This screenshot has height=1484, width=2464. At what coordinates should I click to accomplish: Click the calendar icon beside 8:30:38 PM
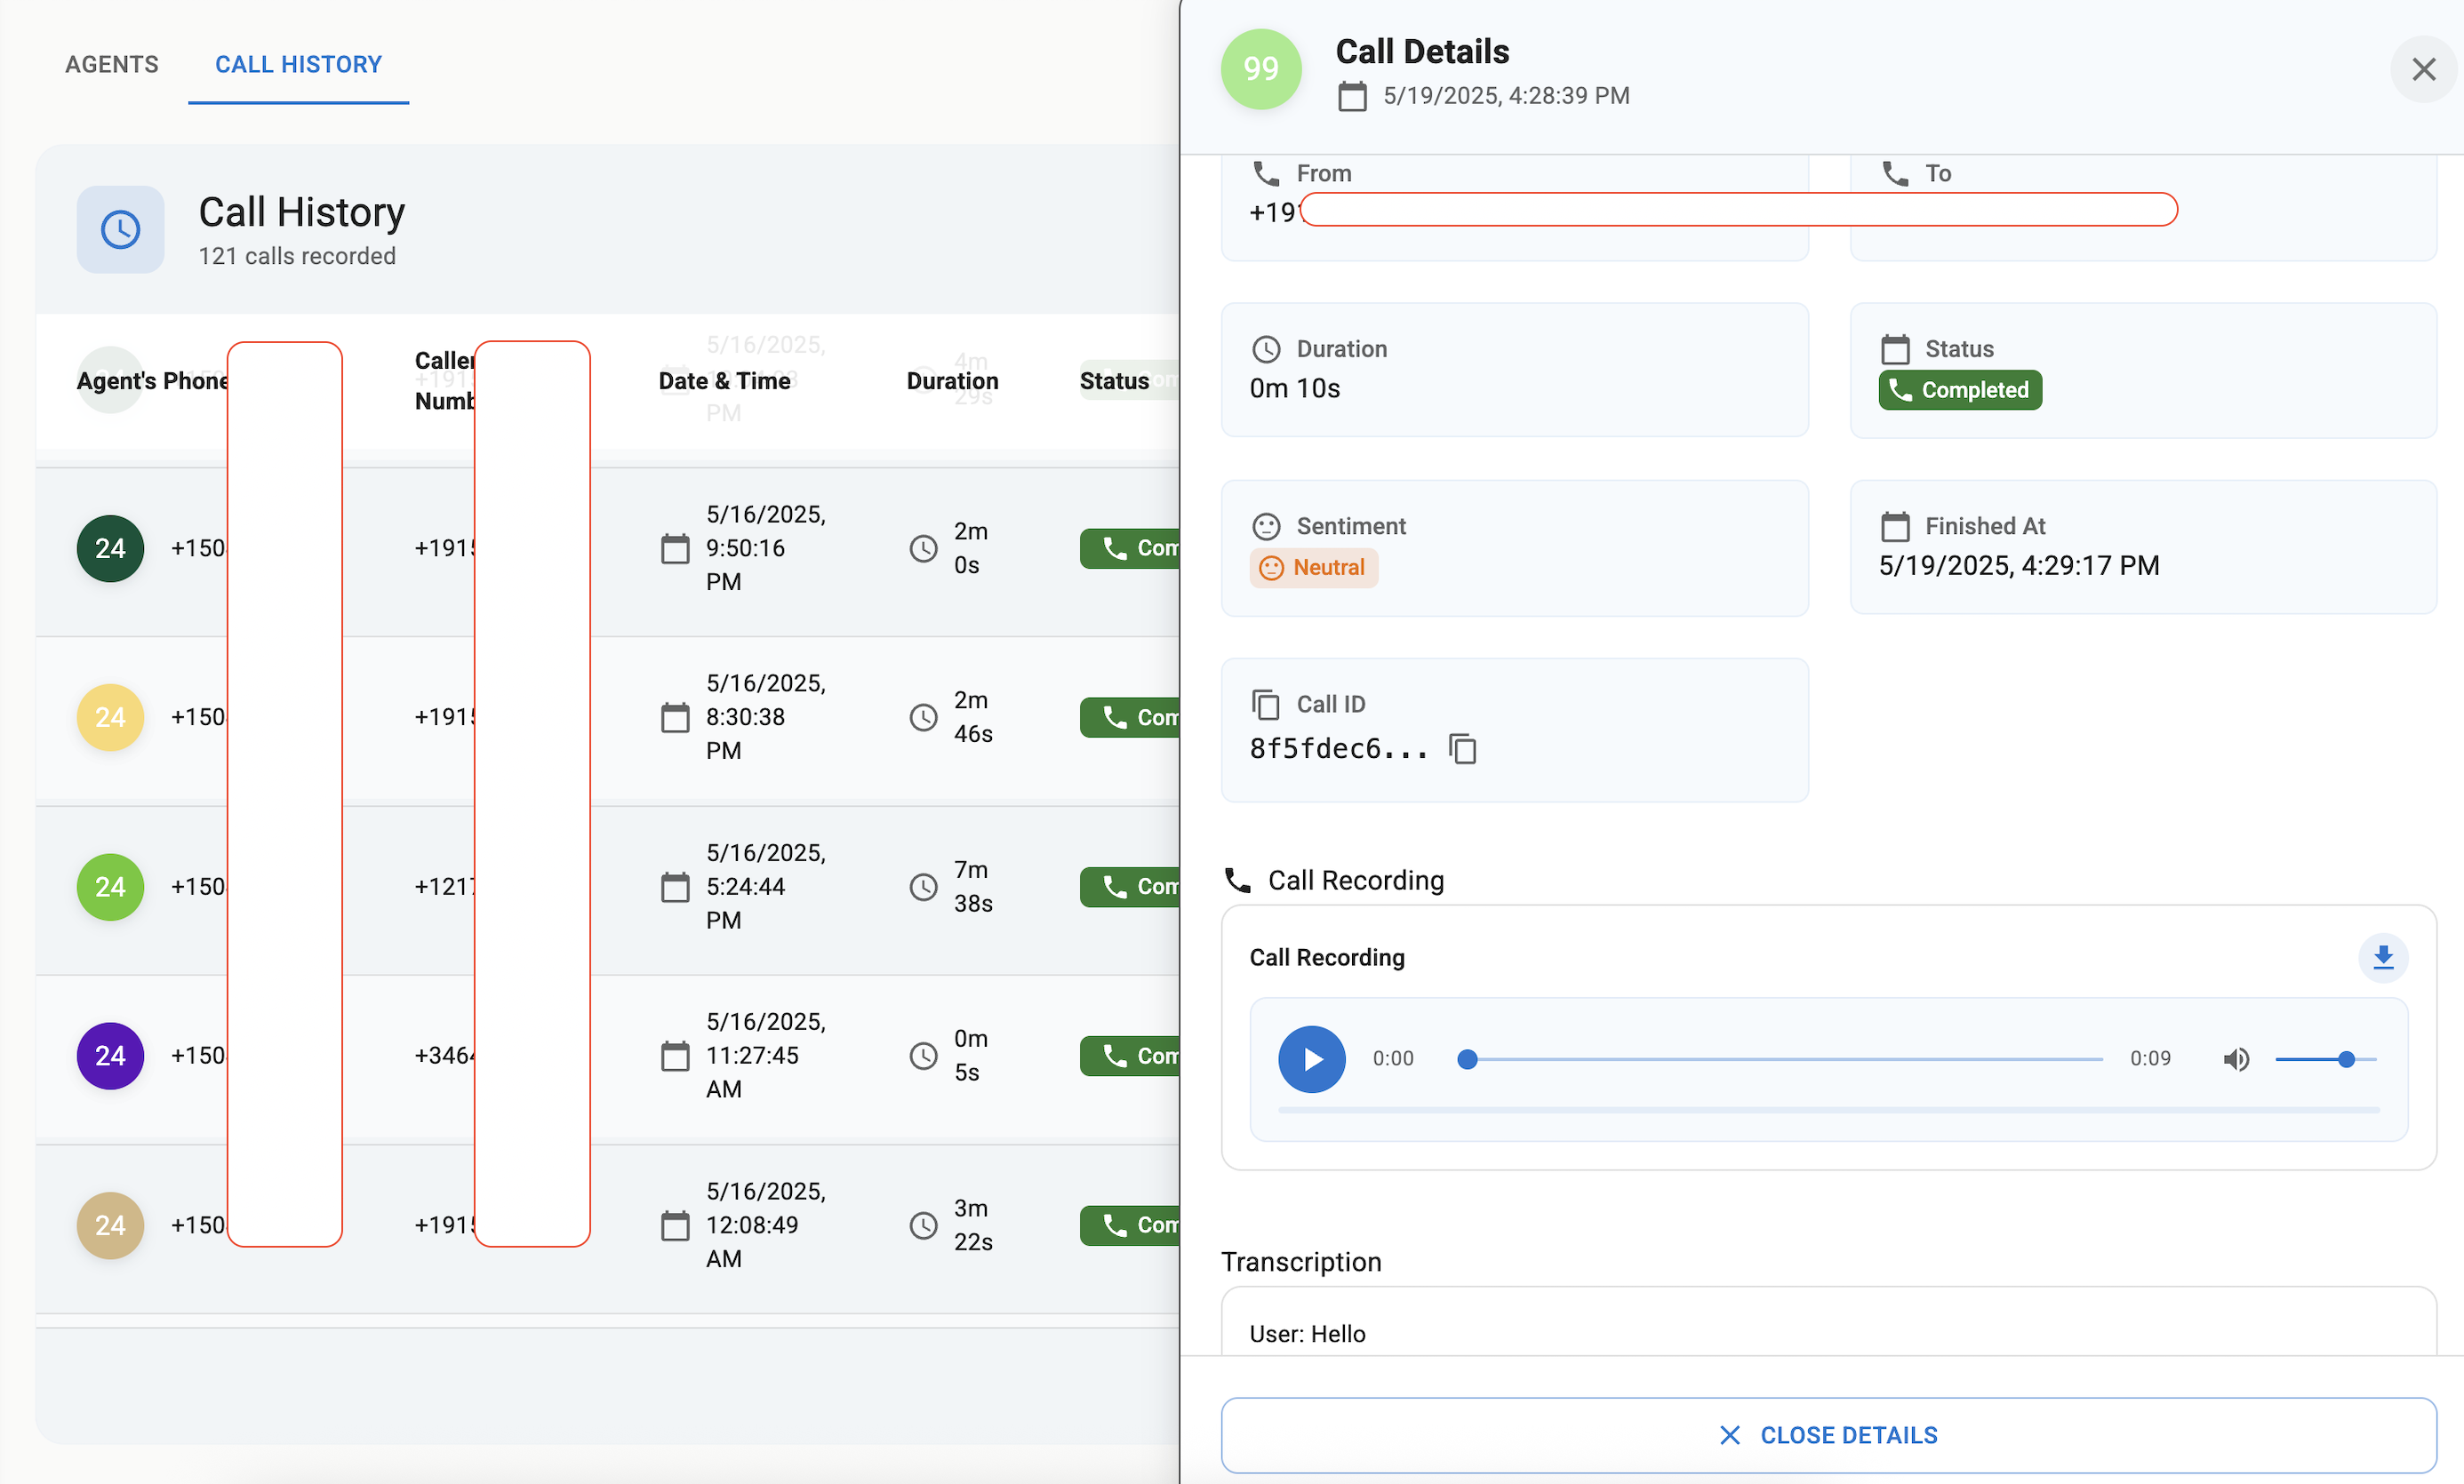tap(675, 718)
